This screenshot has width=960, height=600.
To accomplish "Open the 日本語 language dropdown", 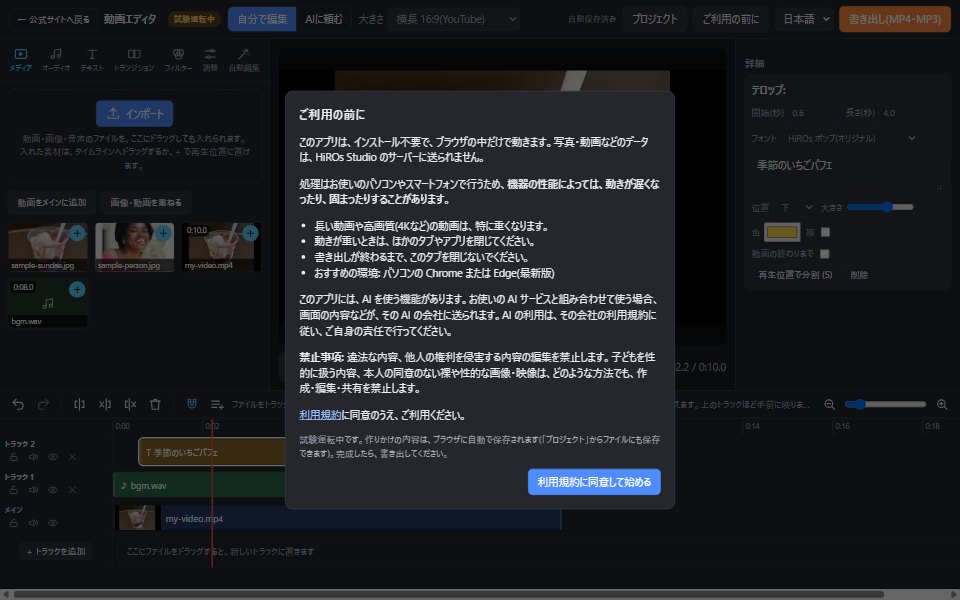I will tap(805, 20).
